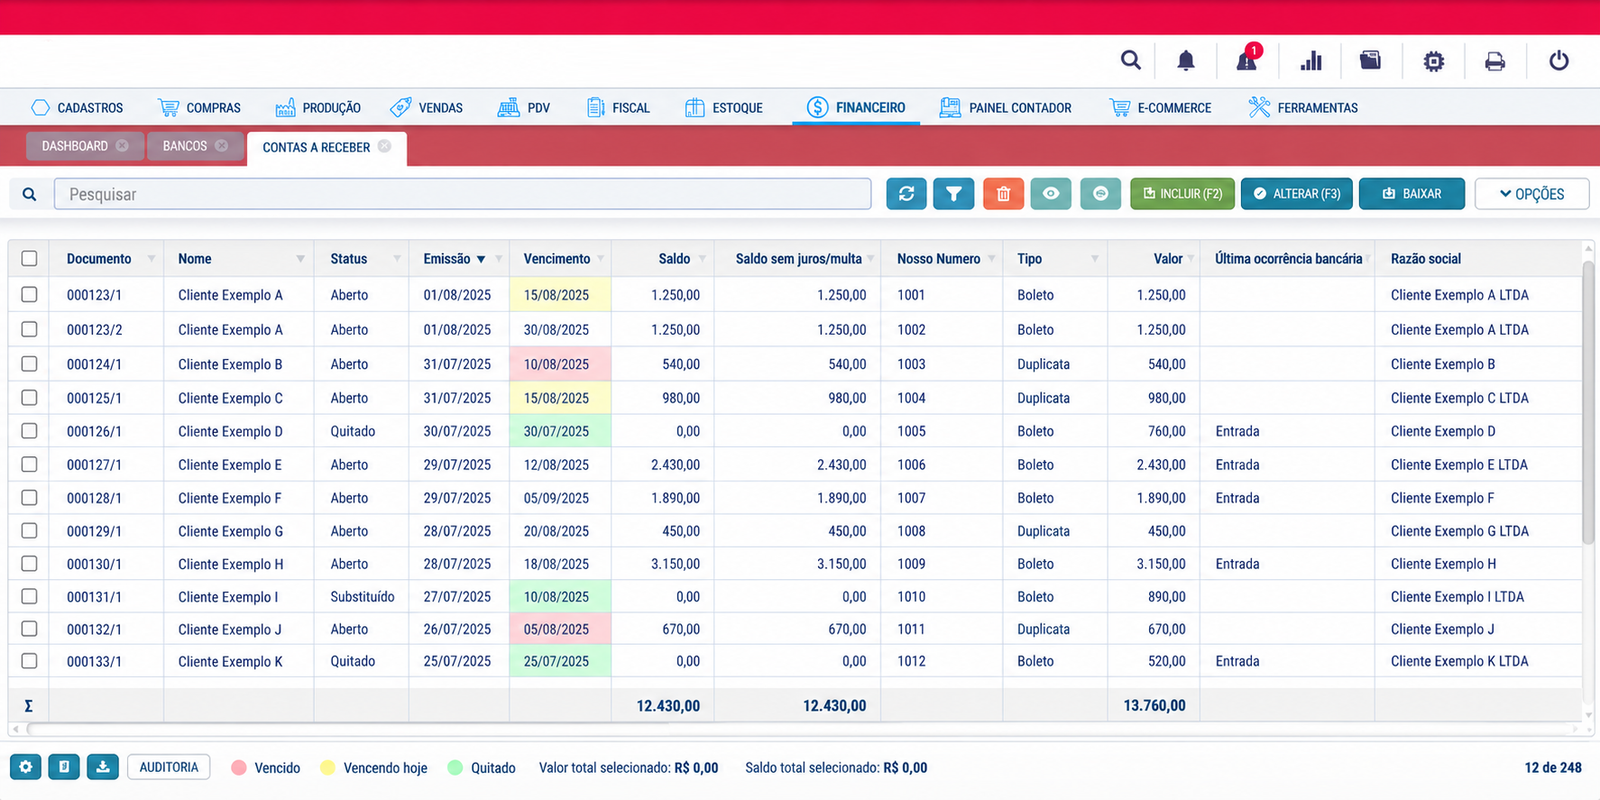Open the notifications bell

coord(1186,61)
